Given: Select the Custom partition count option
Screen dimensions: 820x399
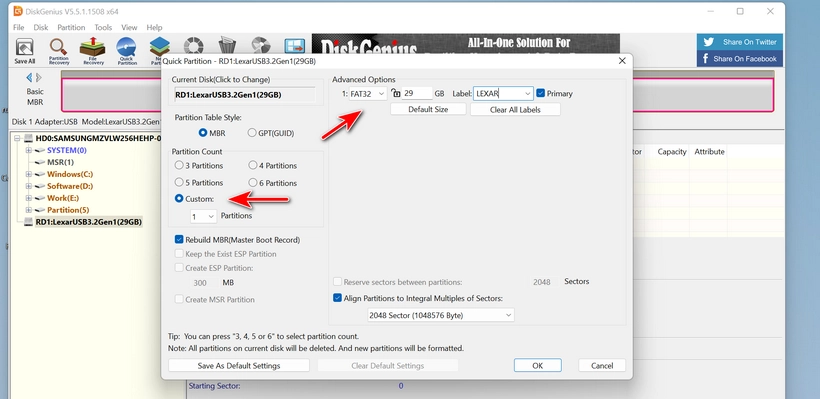Looking at the screenshot, I should tap(179, 199).
